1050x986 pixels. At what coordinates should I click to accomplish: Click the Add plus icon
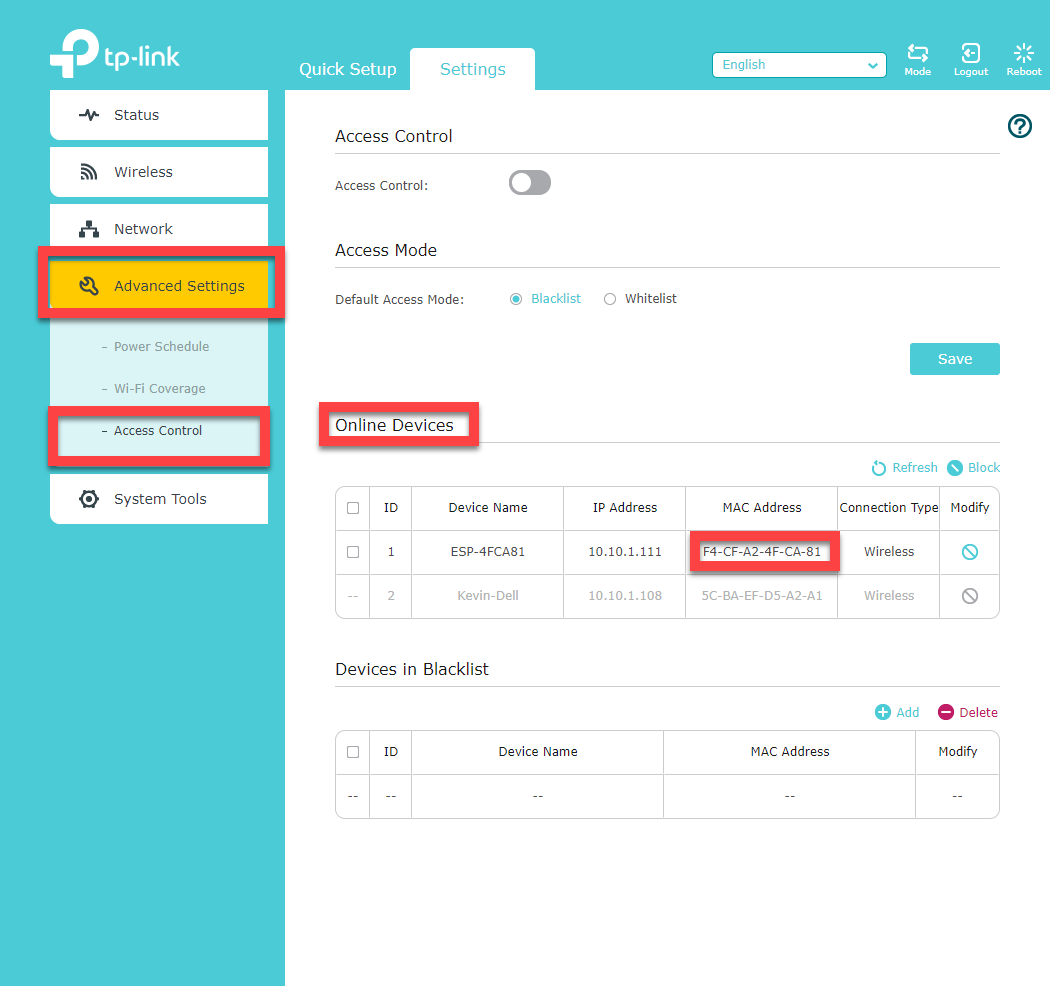(x=883, y=712)
